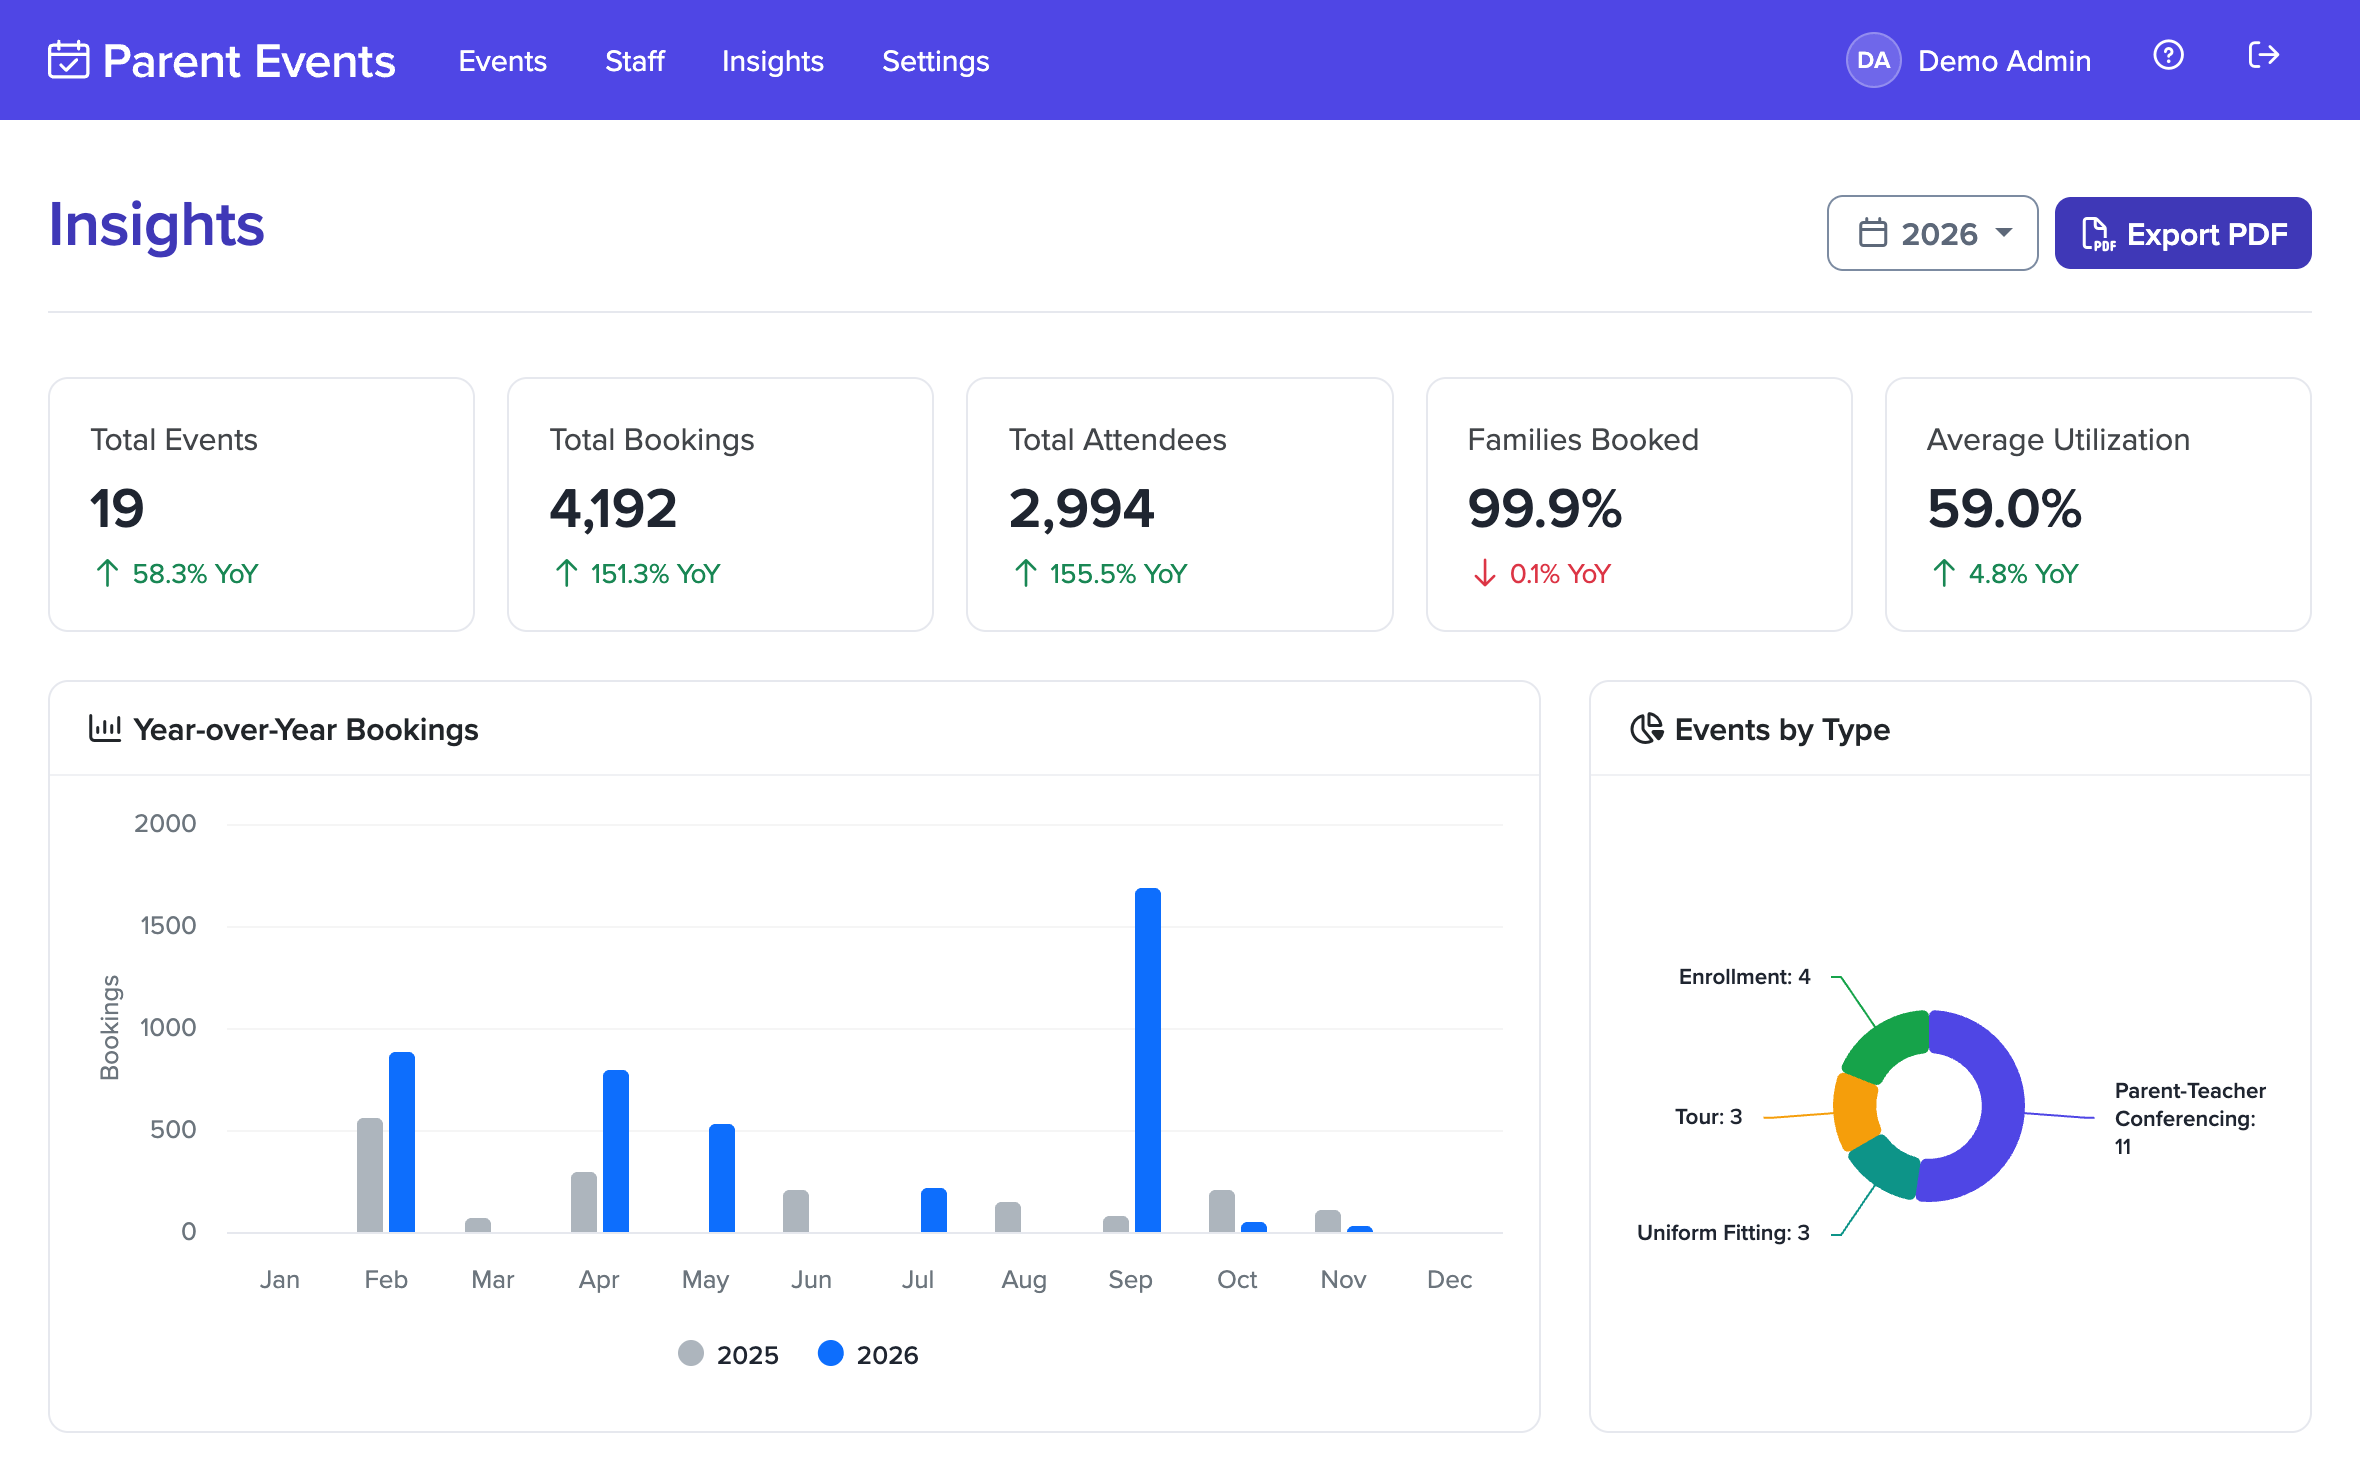2360x1460 pixels.
Task: Click the pie chart icon beside Events by Type
Action: tap(1647, 728)
